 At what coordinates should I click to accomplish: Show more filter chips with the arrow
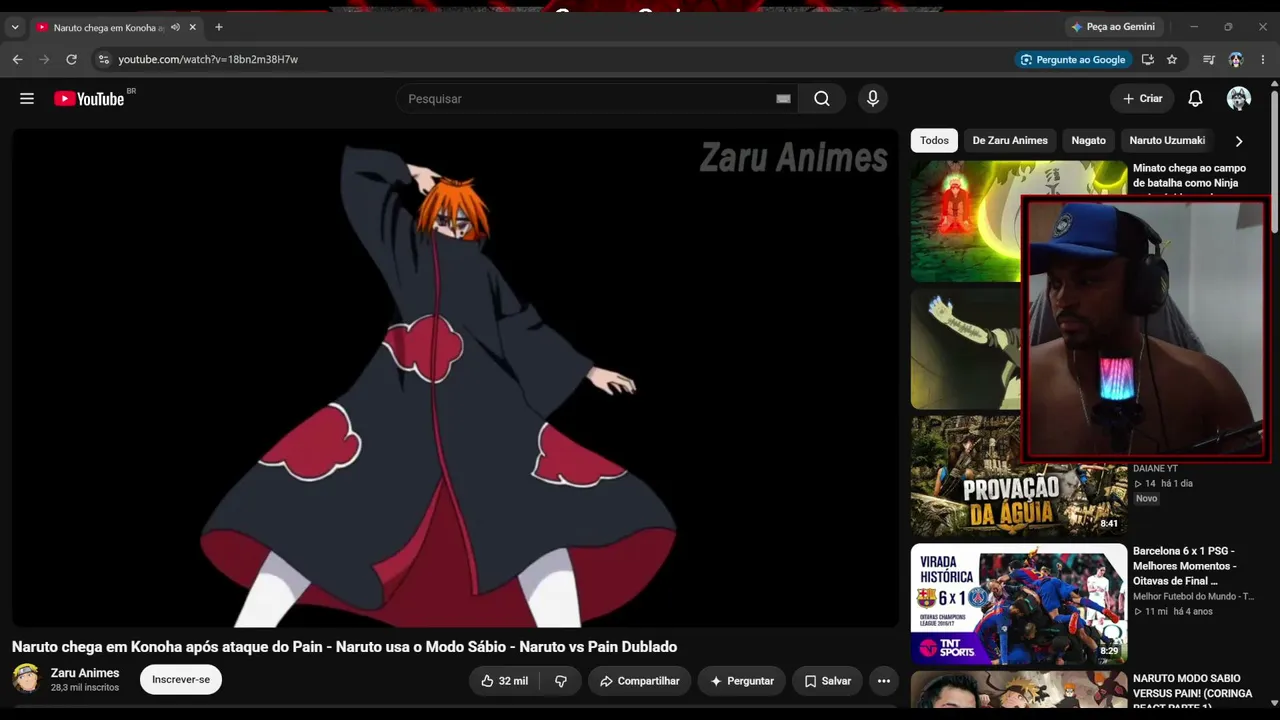pyautogui.click(x=1239, y=141)
